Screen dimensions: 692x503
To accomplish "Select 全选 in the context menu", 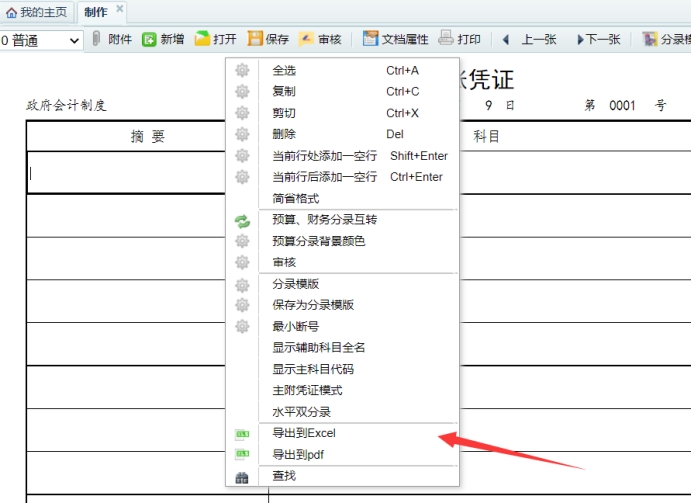I will point(284,71).
